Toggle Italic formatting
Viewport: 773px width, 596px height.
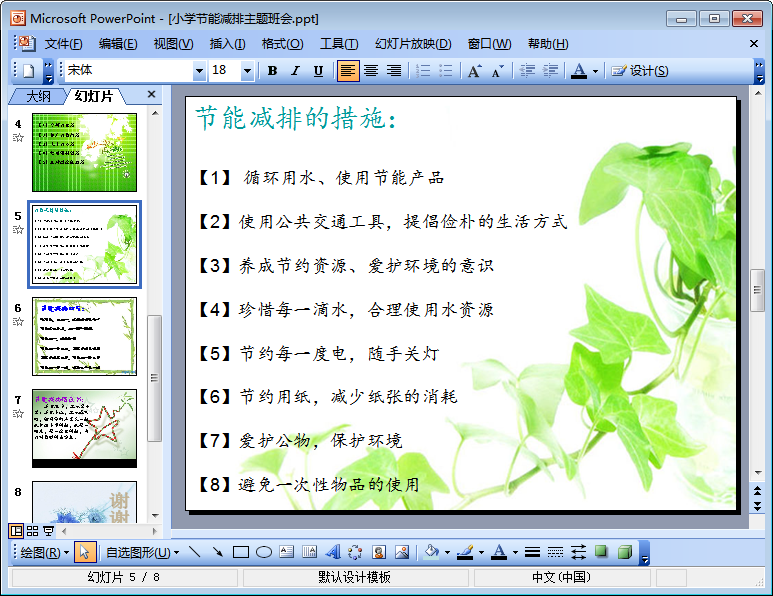tap(295, 71)
